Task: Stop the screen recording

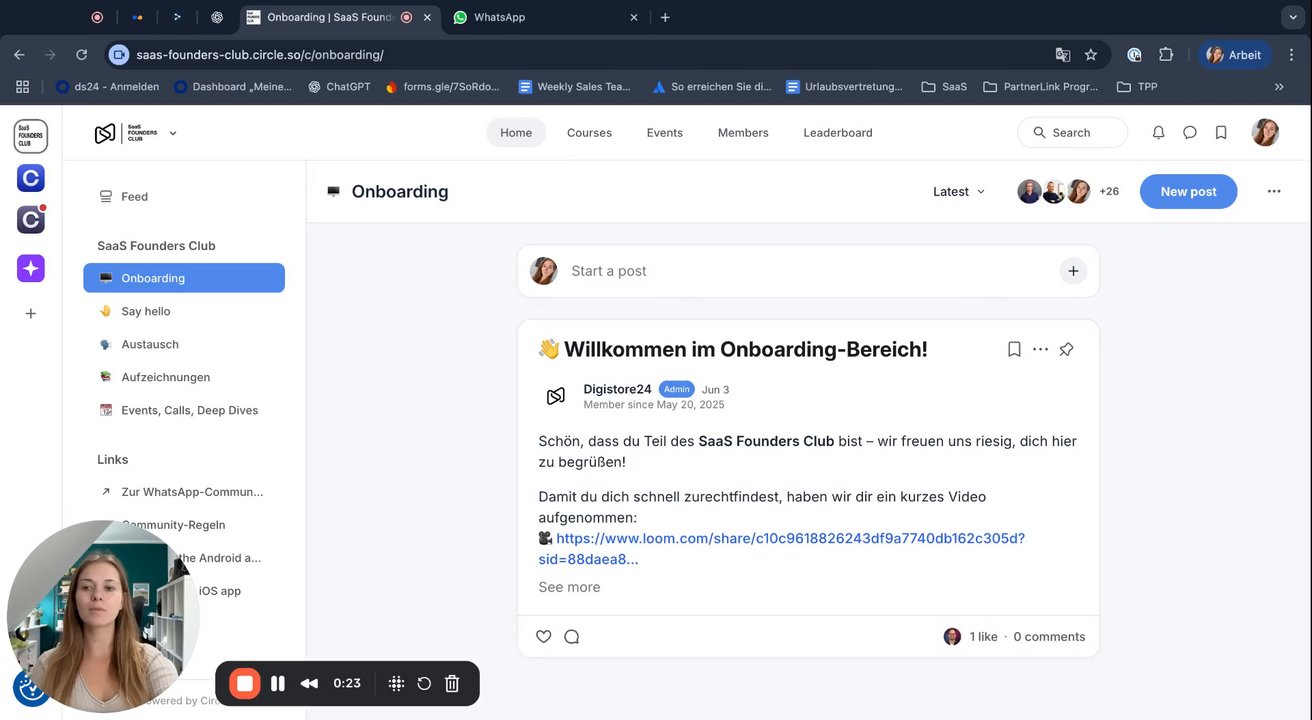Action: [x=245, y=683]
